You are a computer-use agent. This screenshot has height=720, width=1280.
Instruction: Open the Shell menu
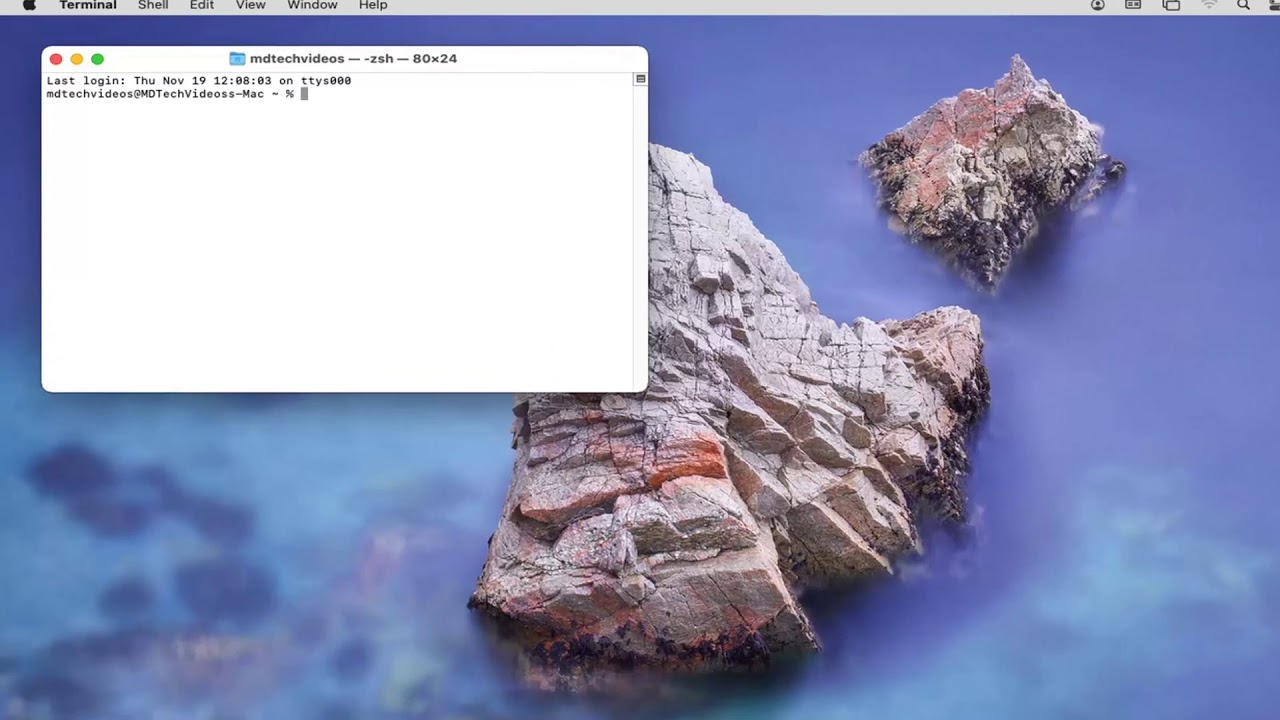coord(153,5)
